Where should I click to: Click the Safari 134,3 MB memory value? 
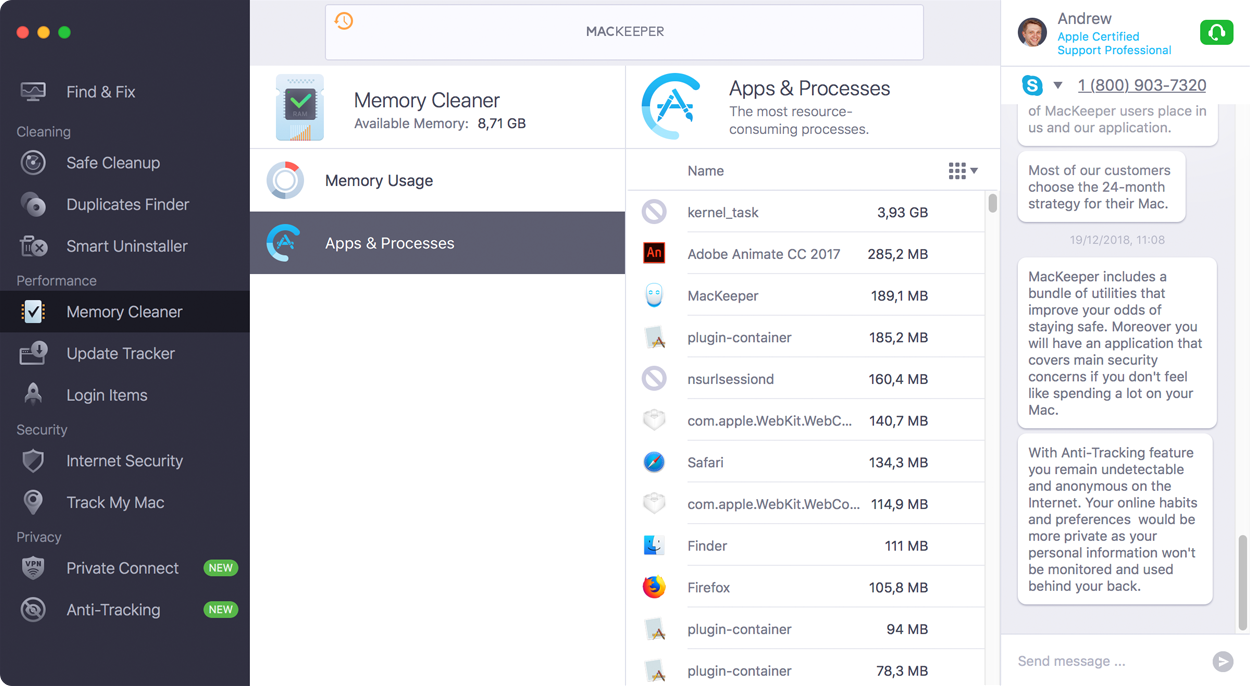(898, 462)
